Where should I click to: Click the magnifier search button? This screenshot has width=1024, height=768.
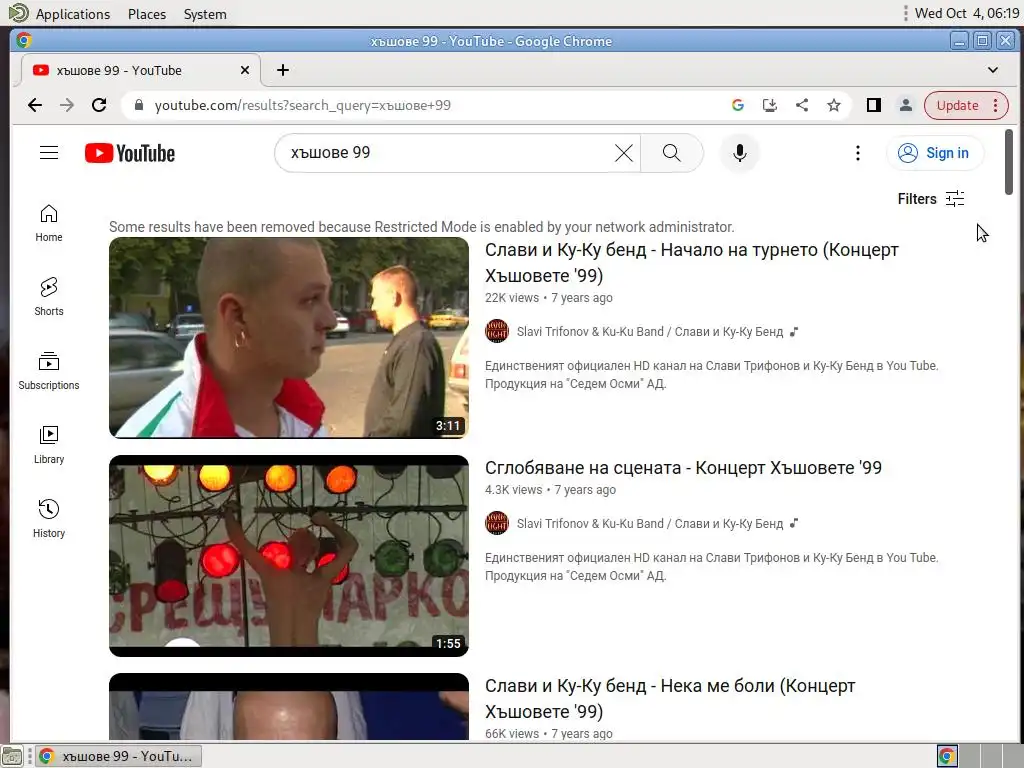[x=671, y=153]
